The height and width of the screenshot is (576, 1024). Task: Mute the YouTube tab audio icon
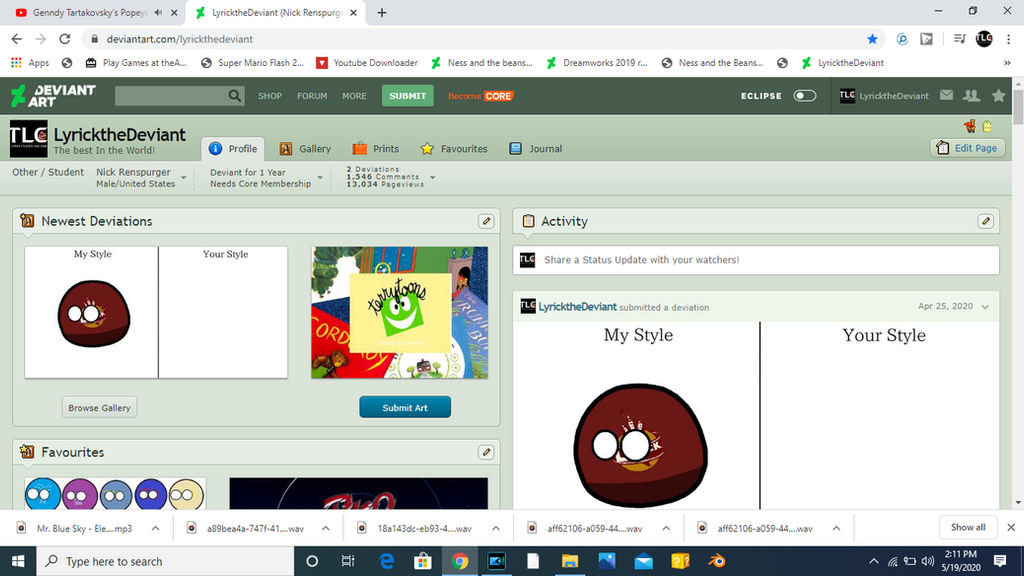pyautogui.click(x=159, y=12)
